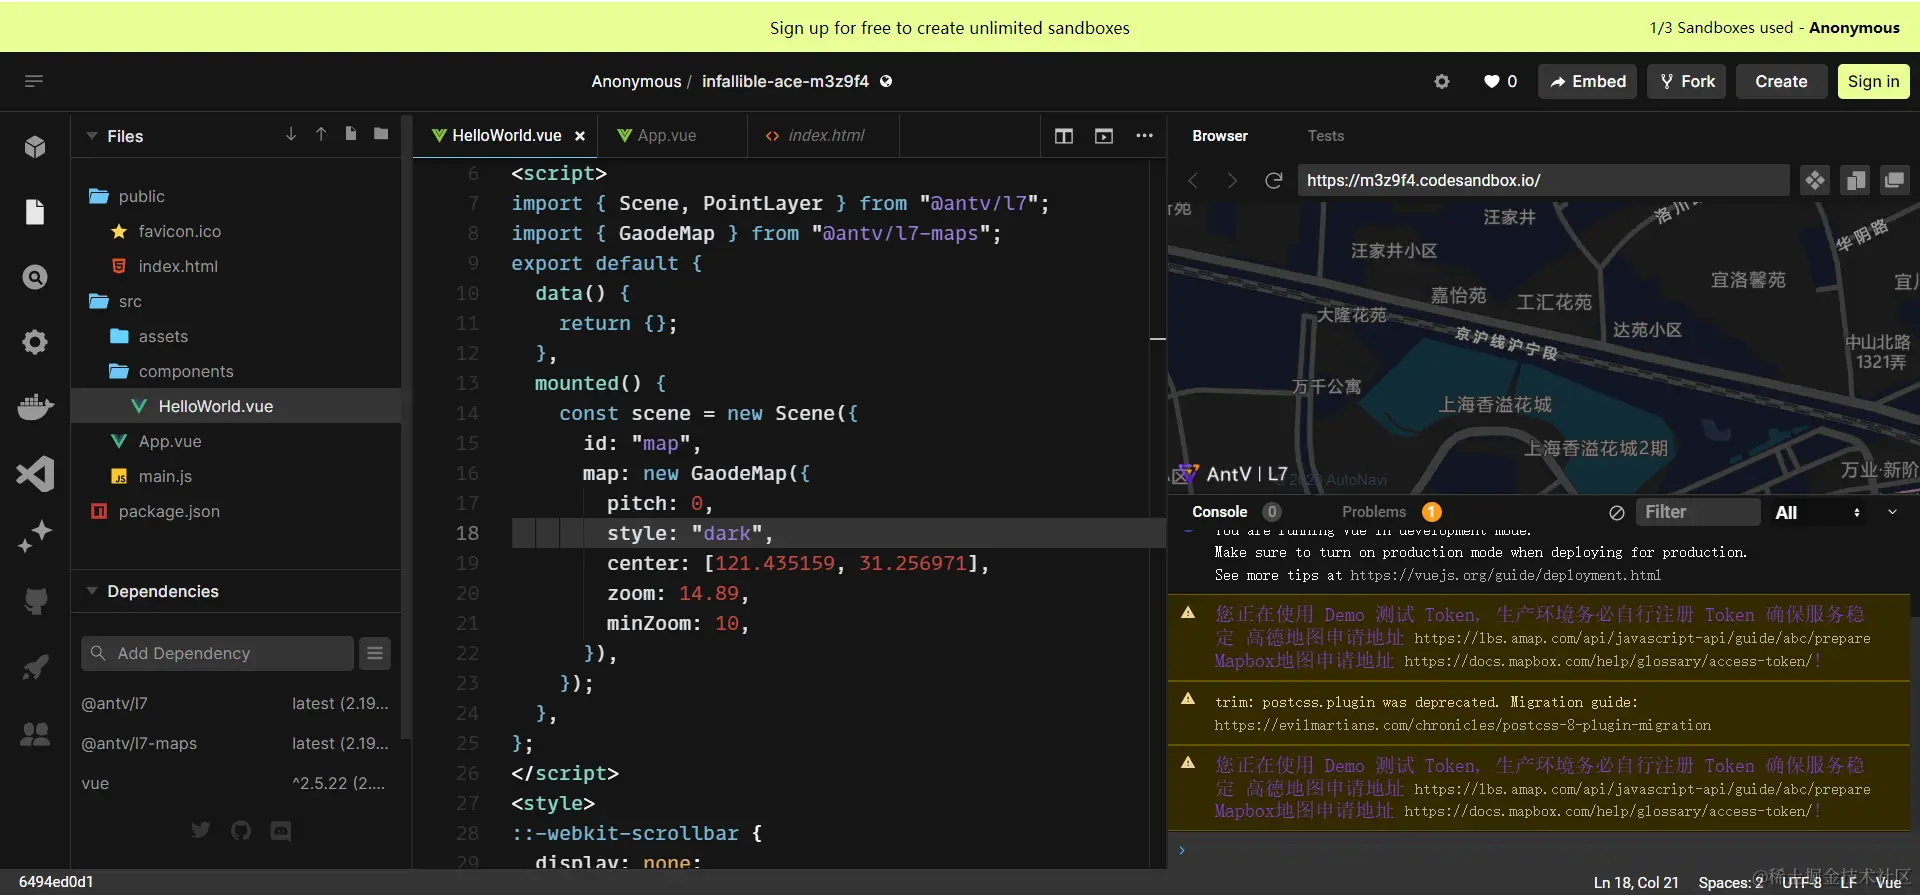Go back in the preview browser
The height and width of the screenshot is (895, 1920).
(1193, 180)
